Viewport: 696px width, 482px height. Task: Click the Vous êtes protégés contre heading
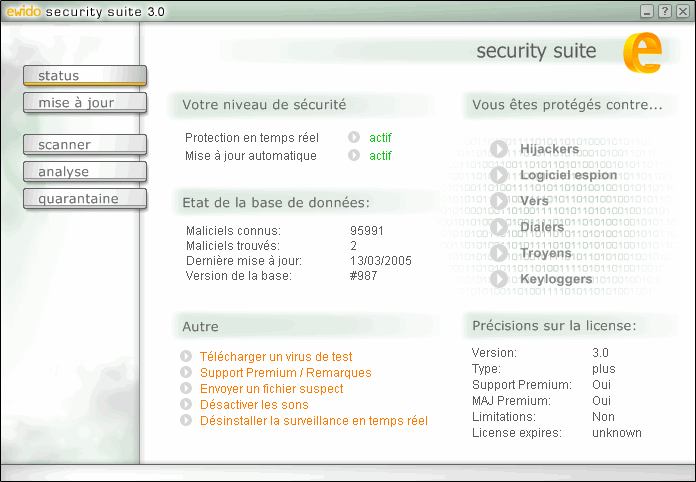(567, 105)
